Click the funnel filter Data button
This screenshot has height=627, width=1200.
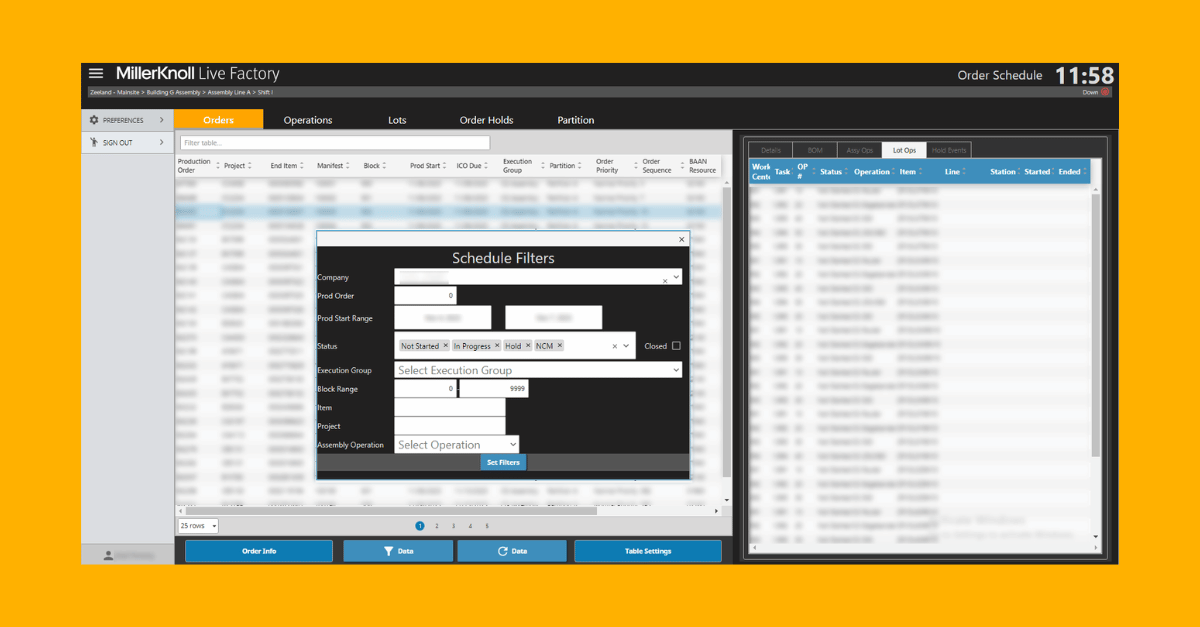click(x=399, y=551)
